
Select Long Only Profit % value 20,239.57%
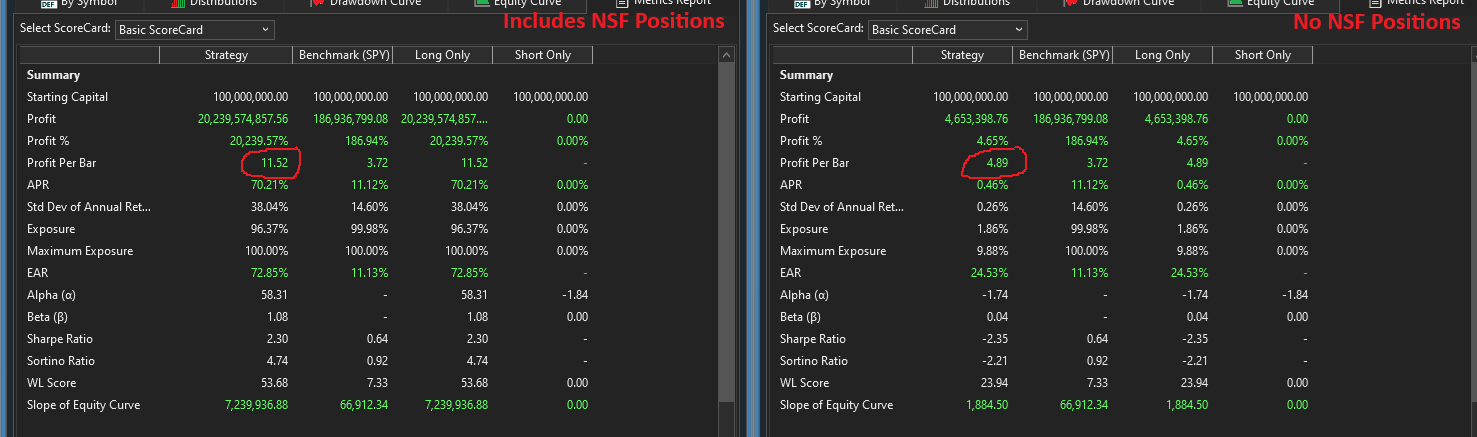[x=459, y=141]
